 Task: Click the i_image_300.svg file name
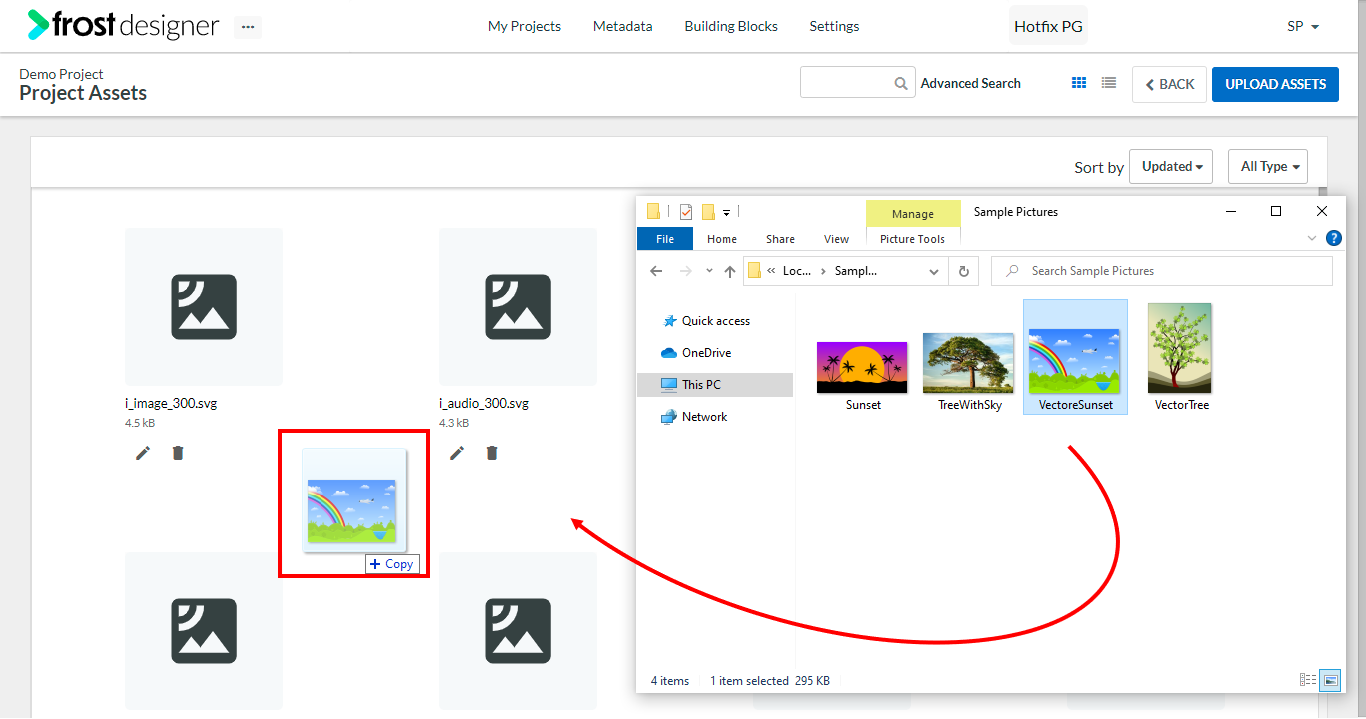click(171, 404)
